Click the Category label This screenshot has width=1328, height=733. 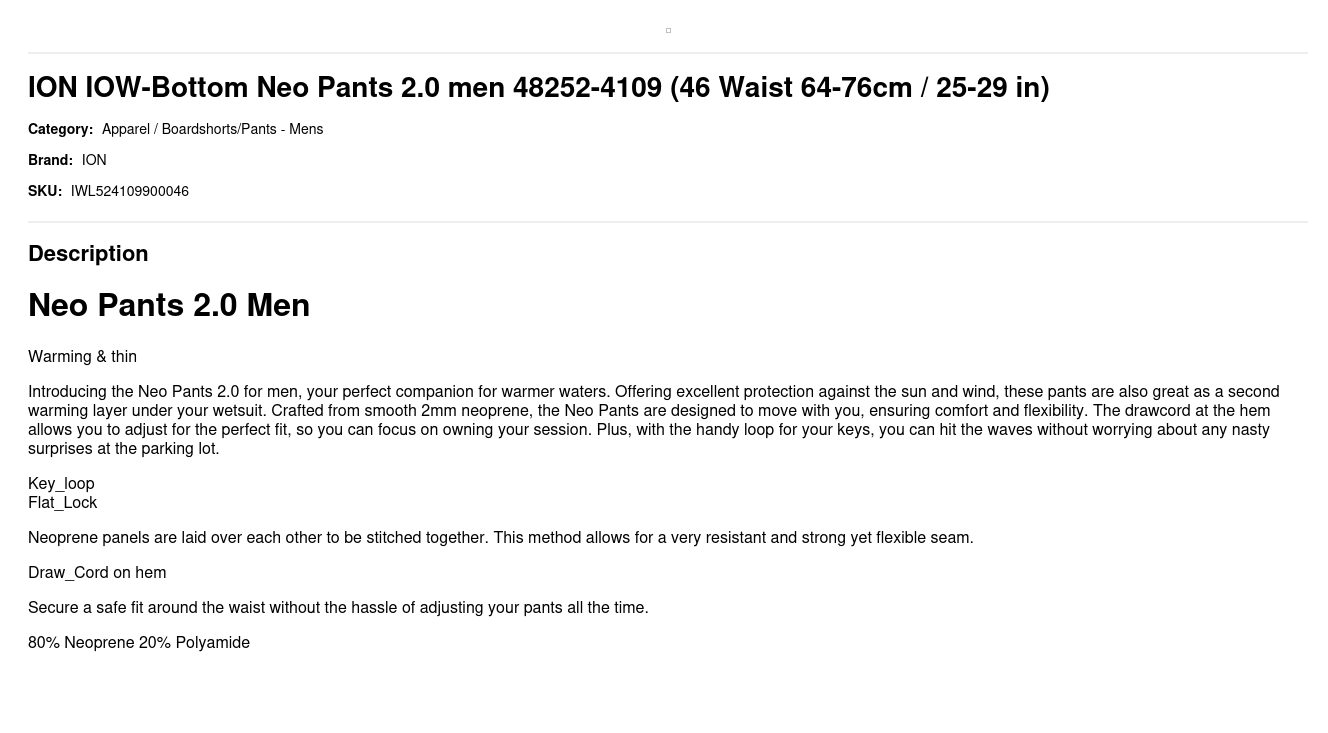pos(60,129)
